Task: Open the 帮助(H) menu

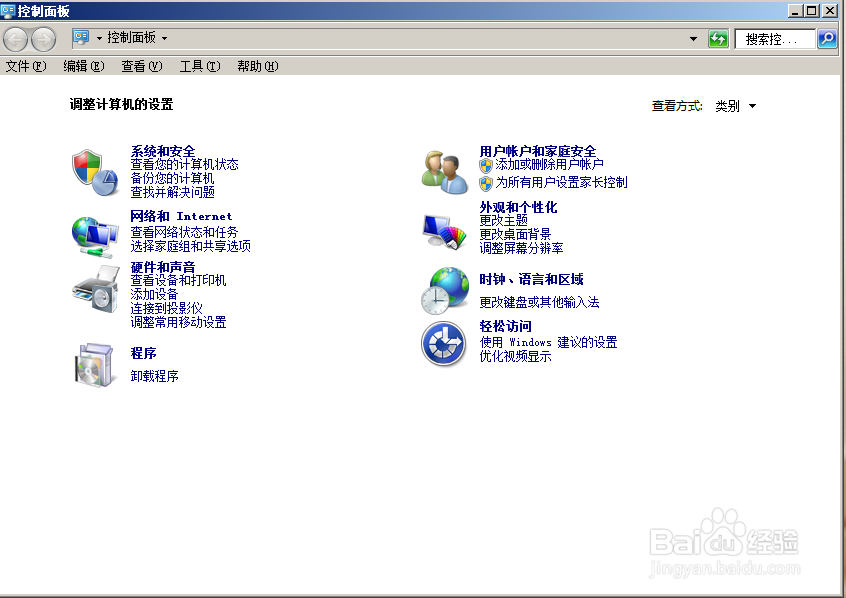Action: point(258,66)
